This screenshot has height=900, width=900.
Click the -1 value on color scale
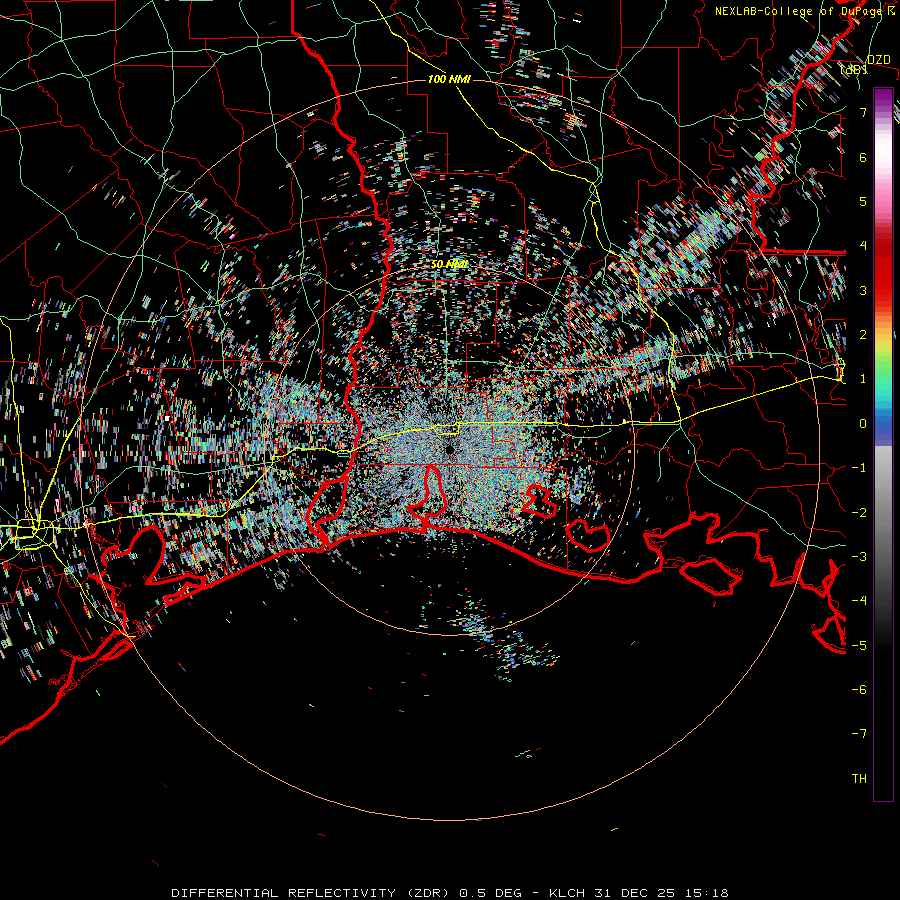click(x=859, y=468)
